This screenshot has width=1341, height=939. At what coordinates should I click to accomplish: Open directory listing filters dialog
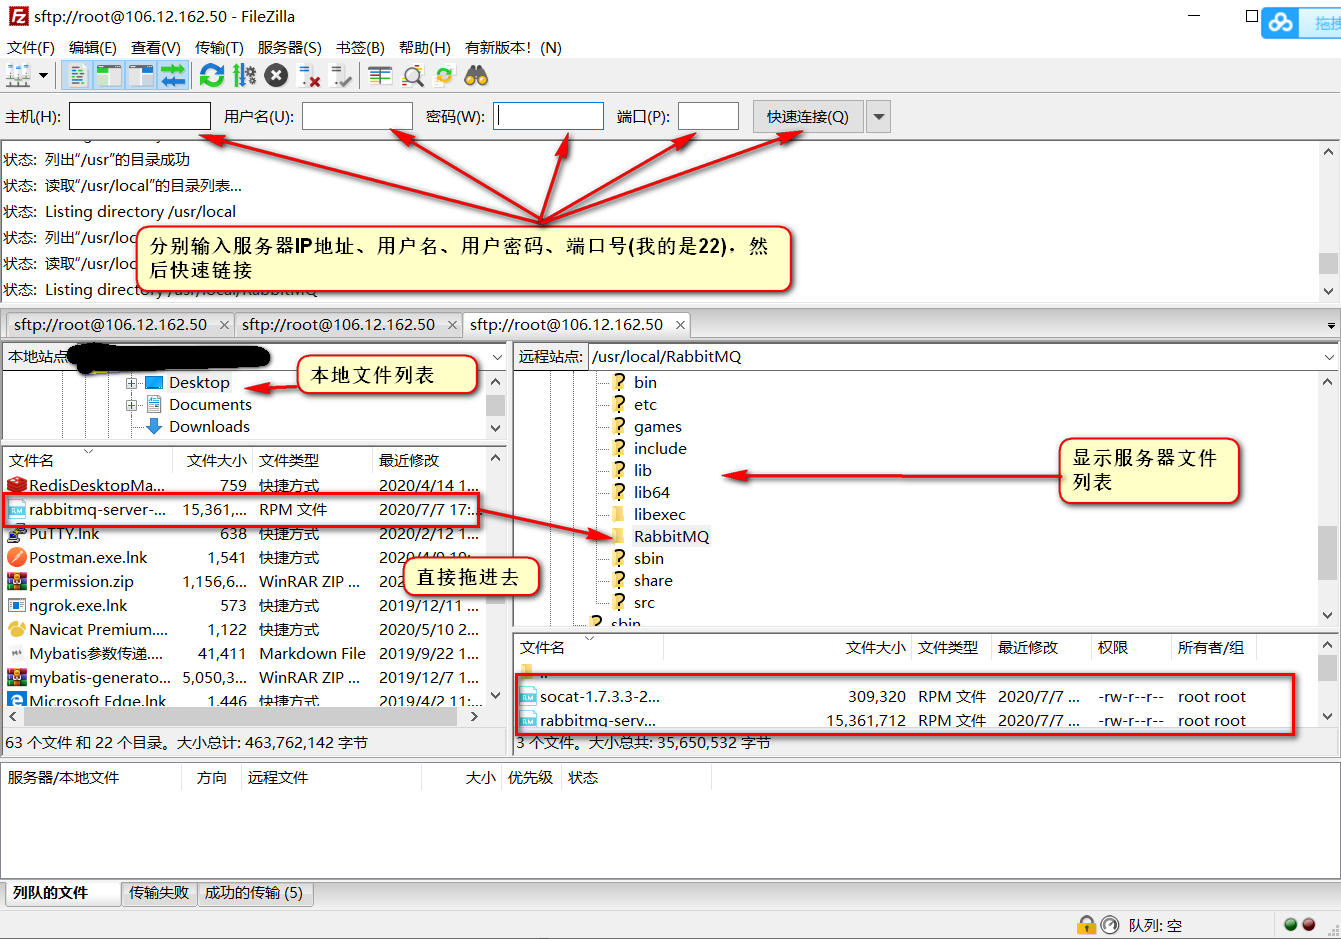[x=380, y=75]
